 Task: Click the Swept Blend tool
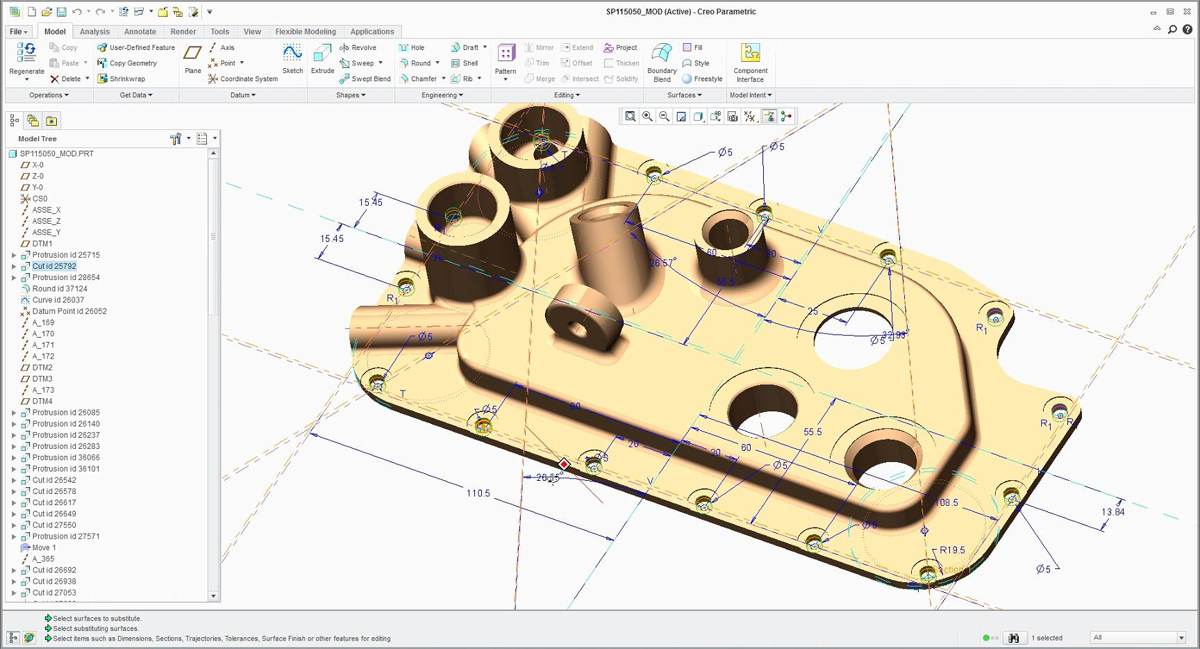point(364,78)
